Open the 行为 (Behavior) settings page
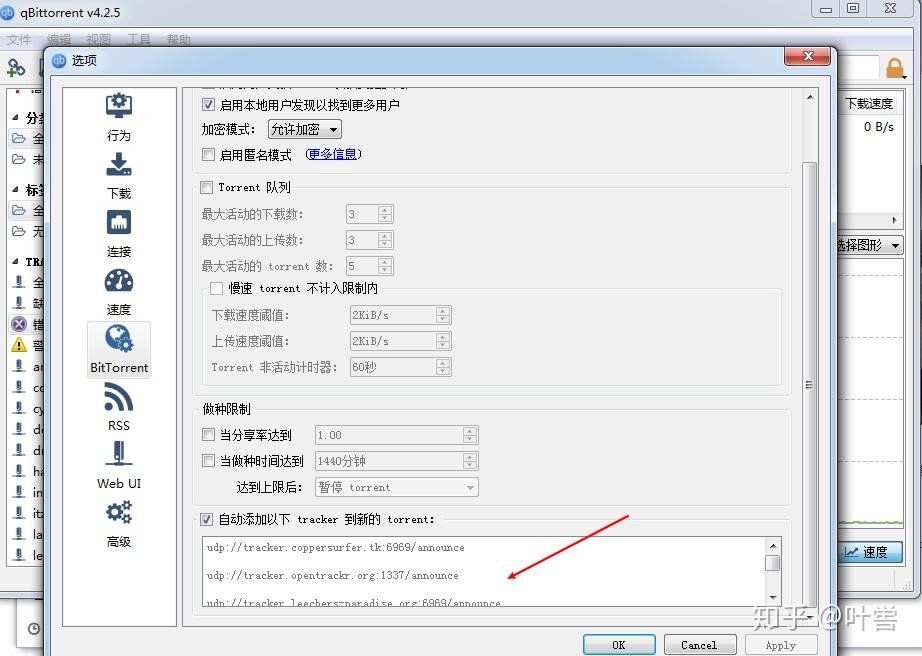 pyautogui.click(x=119, y=118)
